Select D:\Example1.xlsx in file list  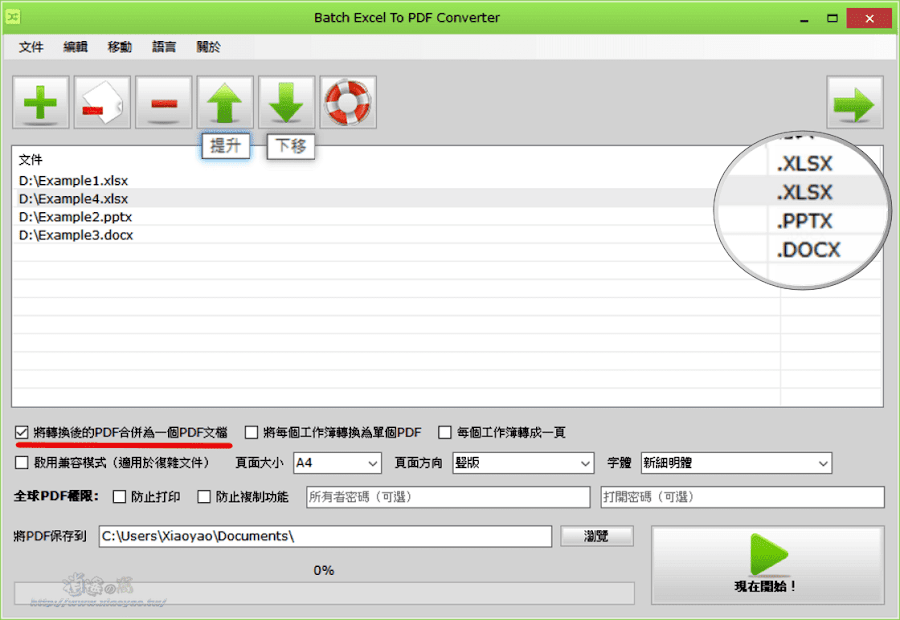(73, 181)
